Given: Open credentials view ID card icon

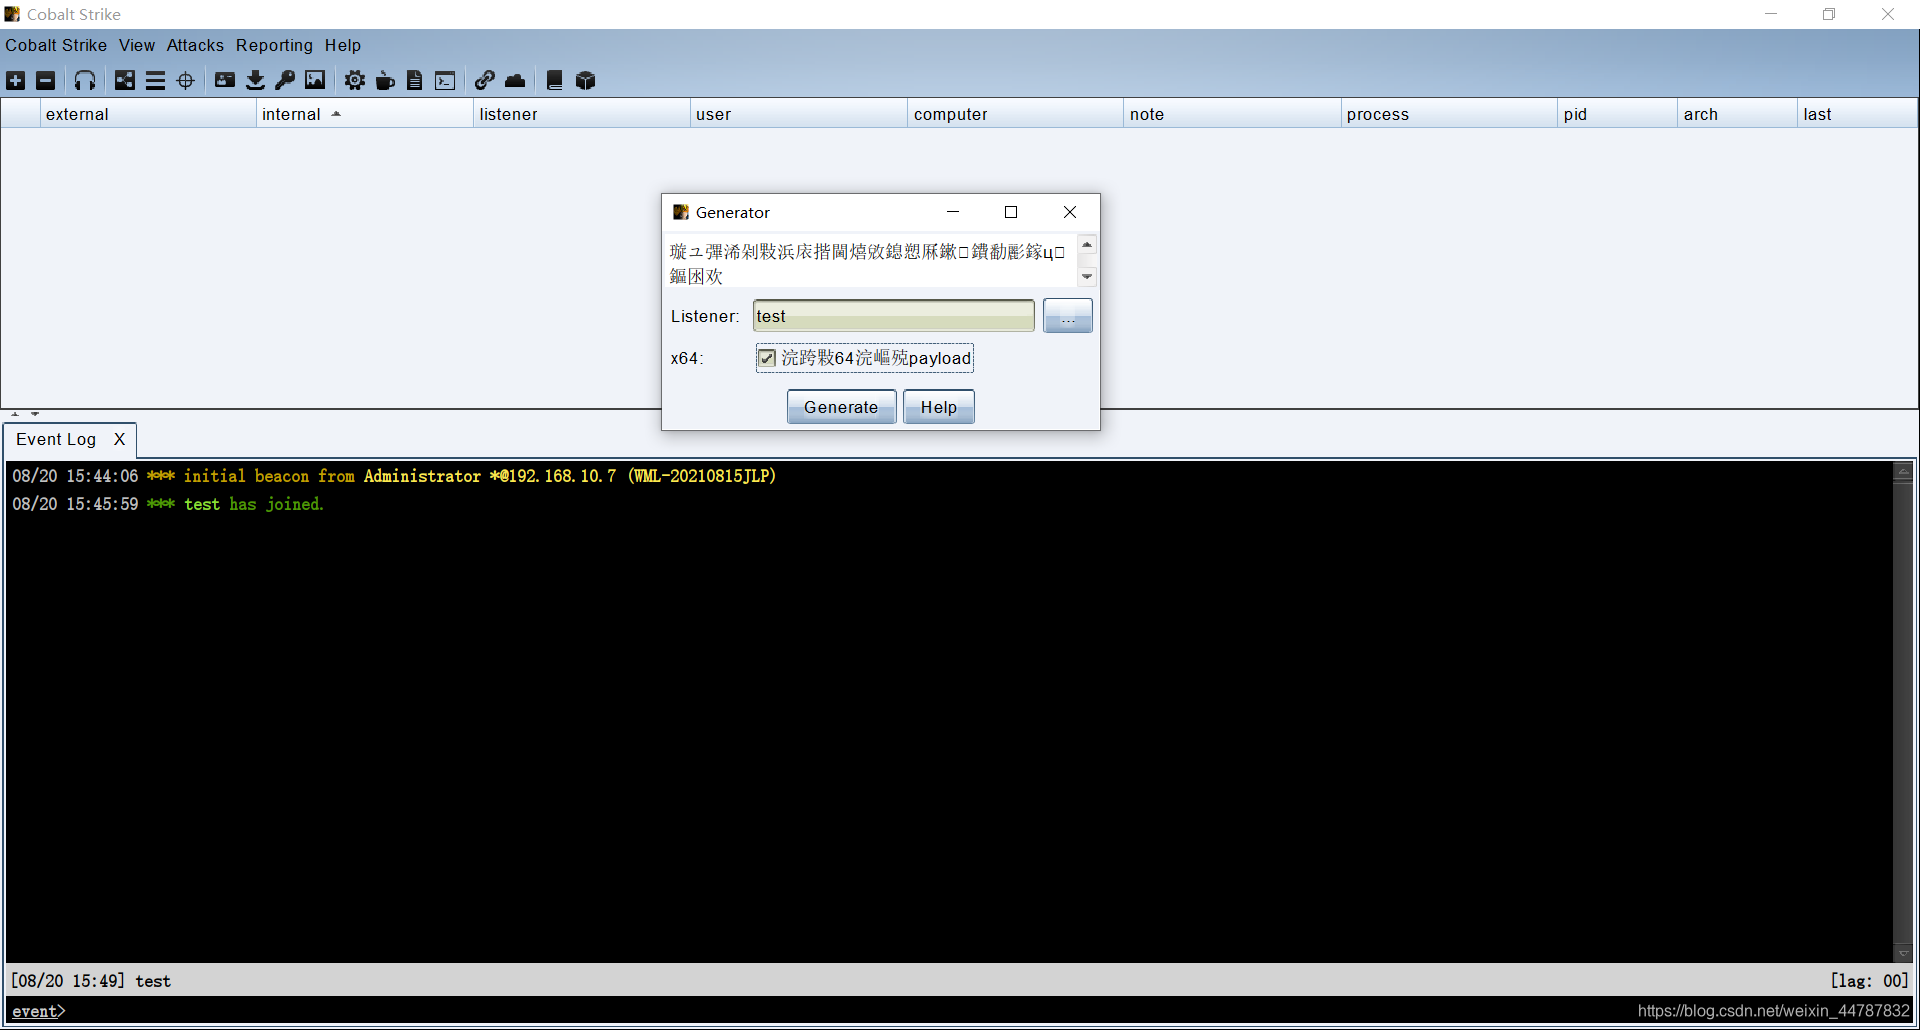Looking at the screenshot, I should point(225,81).
